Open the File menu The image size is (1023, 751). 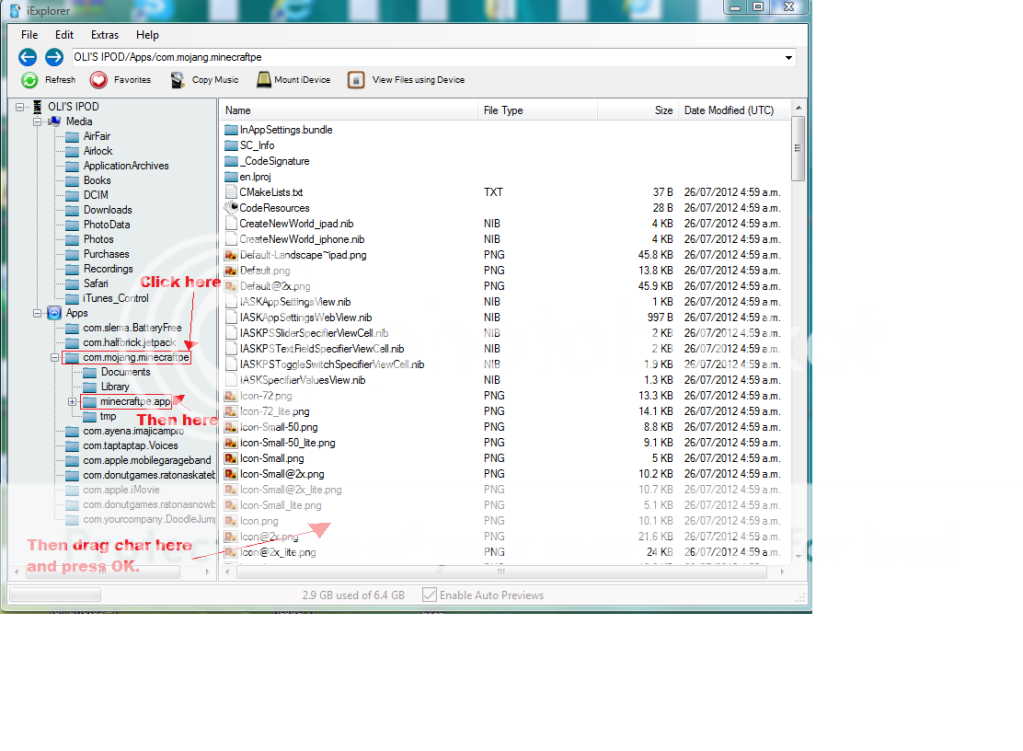pos(29,35)
